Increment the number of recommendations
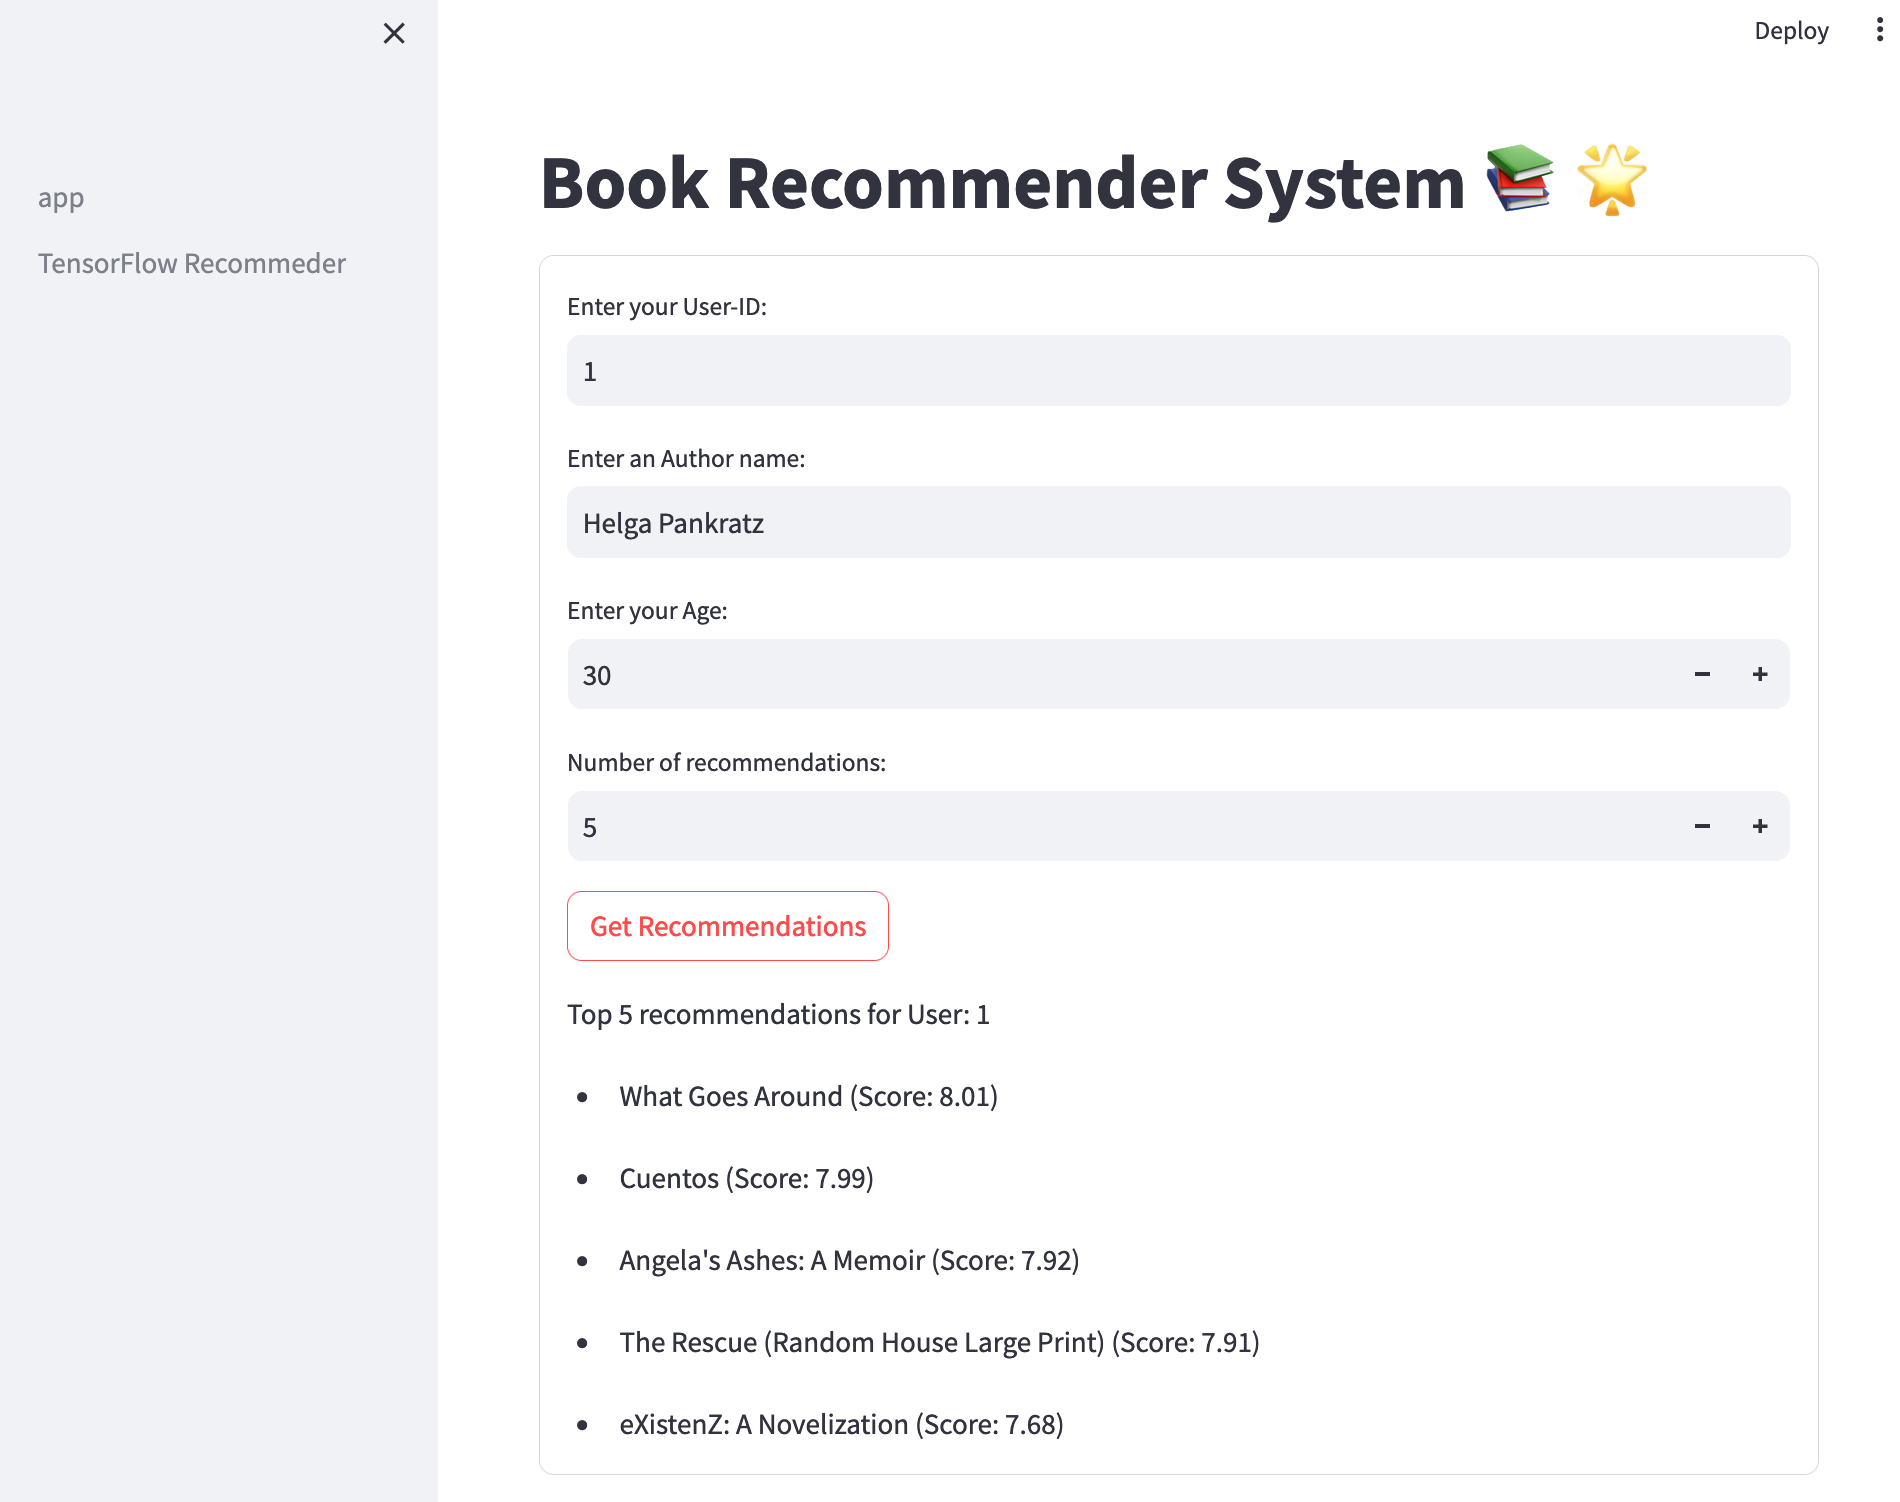This screenshot has height=1502, width=1900. pyautogui.click(x=1760, y=827)
